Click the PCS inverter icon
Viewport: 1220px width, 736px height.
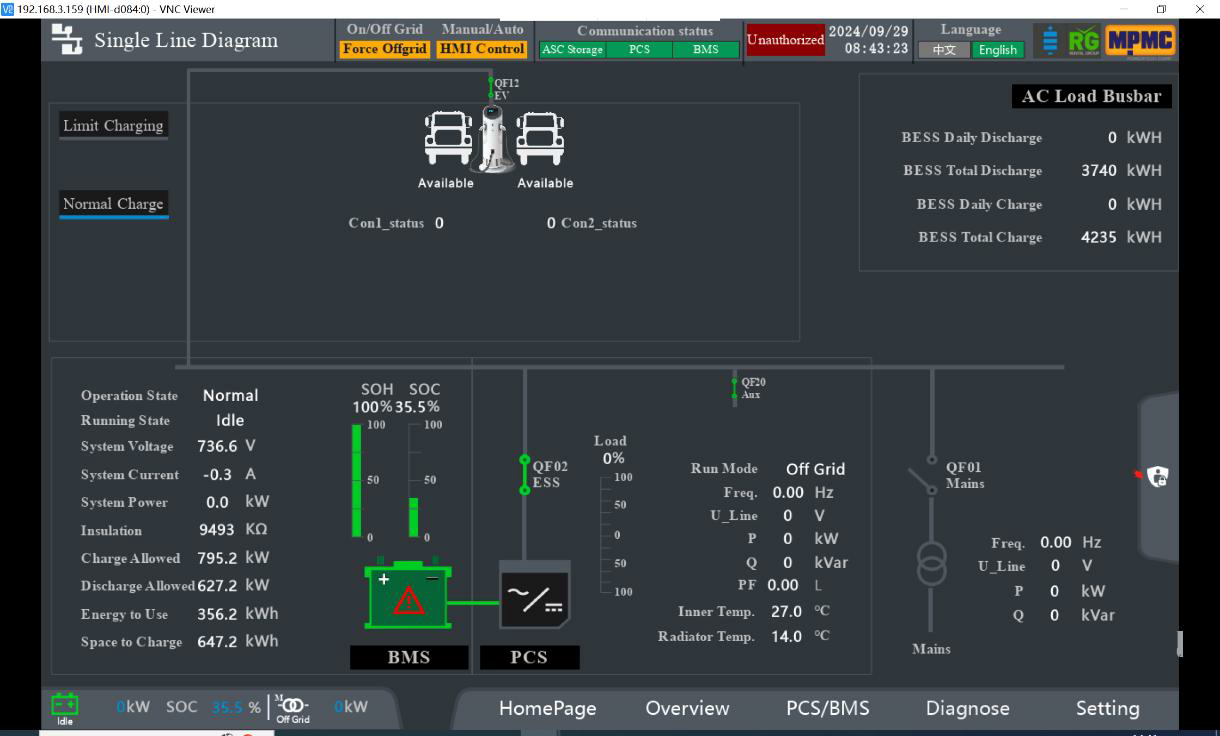coord(534,595)
